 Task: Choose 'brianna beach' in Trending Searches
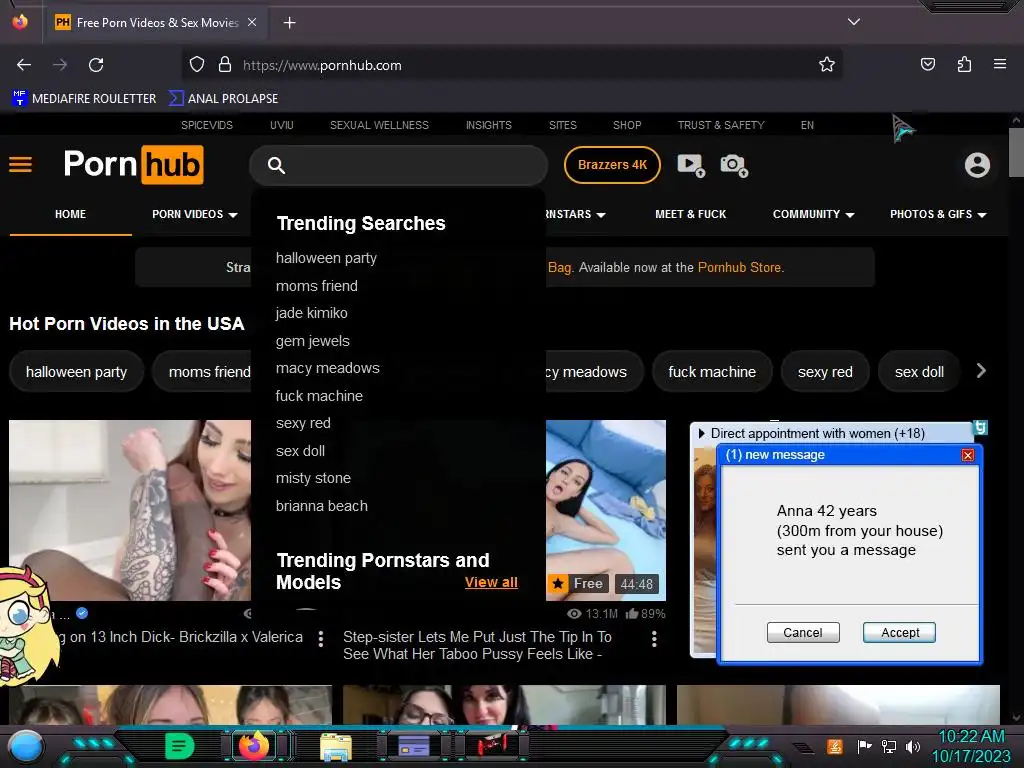[x=321, y=506]
